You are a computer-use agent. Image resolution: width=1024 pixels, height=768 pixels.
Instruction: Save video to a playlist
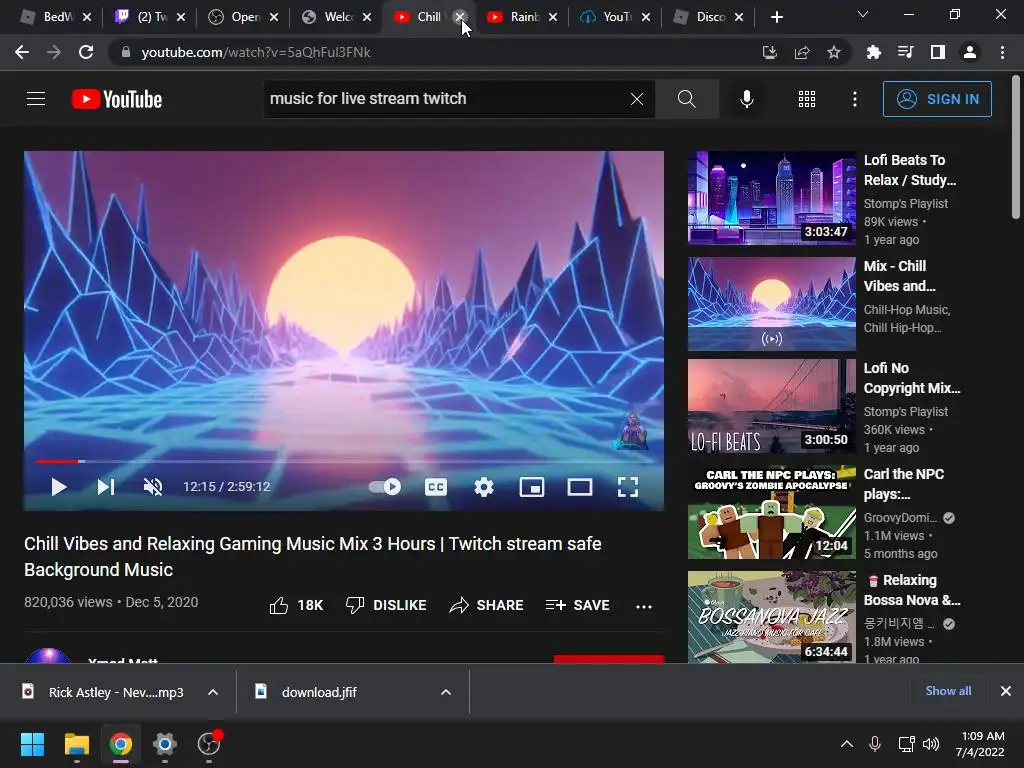[x=578, y=605]
